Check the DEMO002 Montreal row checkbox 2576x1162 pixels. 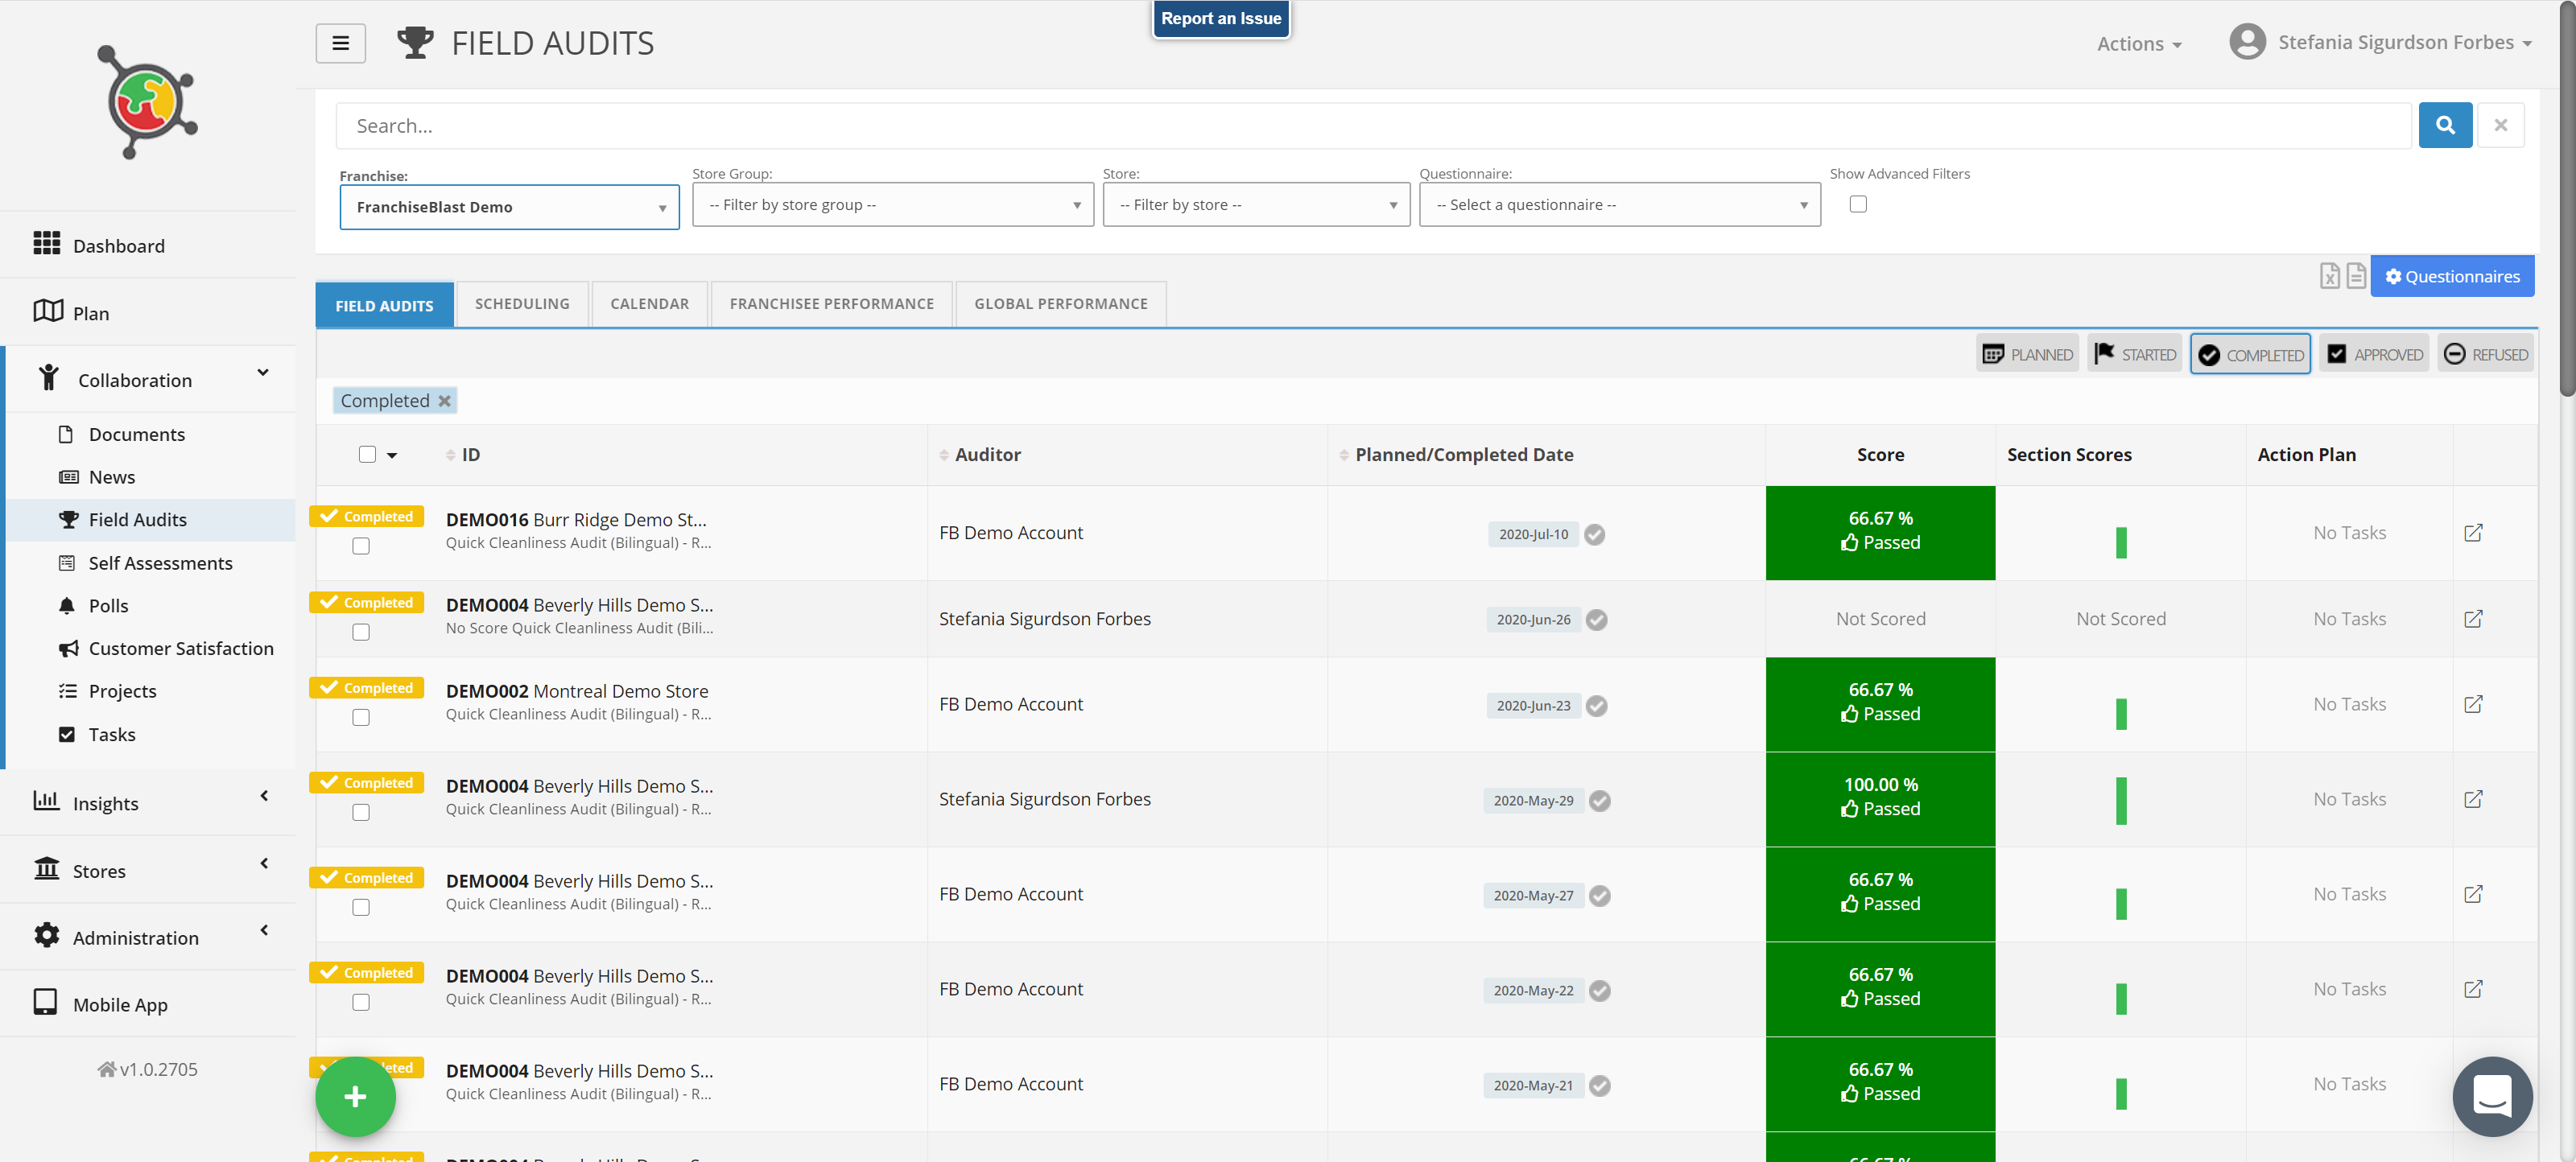(361, 717)
